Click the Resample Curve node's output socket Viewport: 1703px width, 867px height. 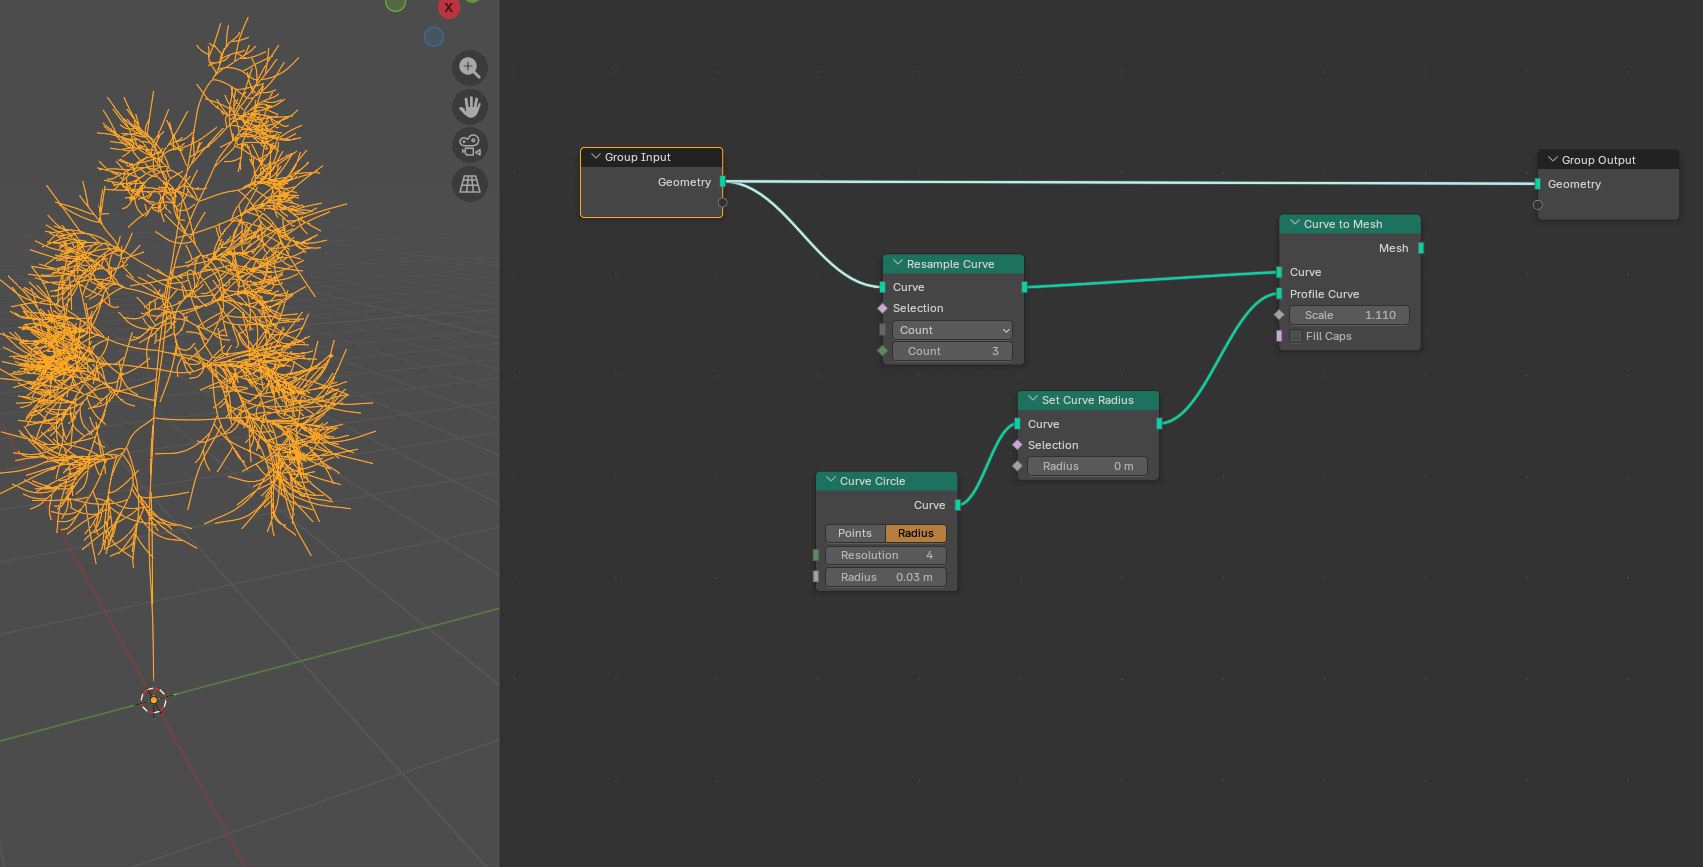coord(1024,287)
